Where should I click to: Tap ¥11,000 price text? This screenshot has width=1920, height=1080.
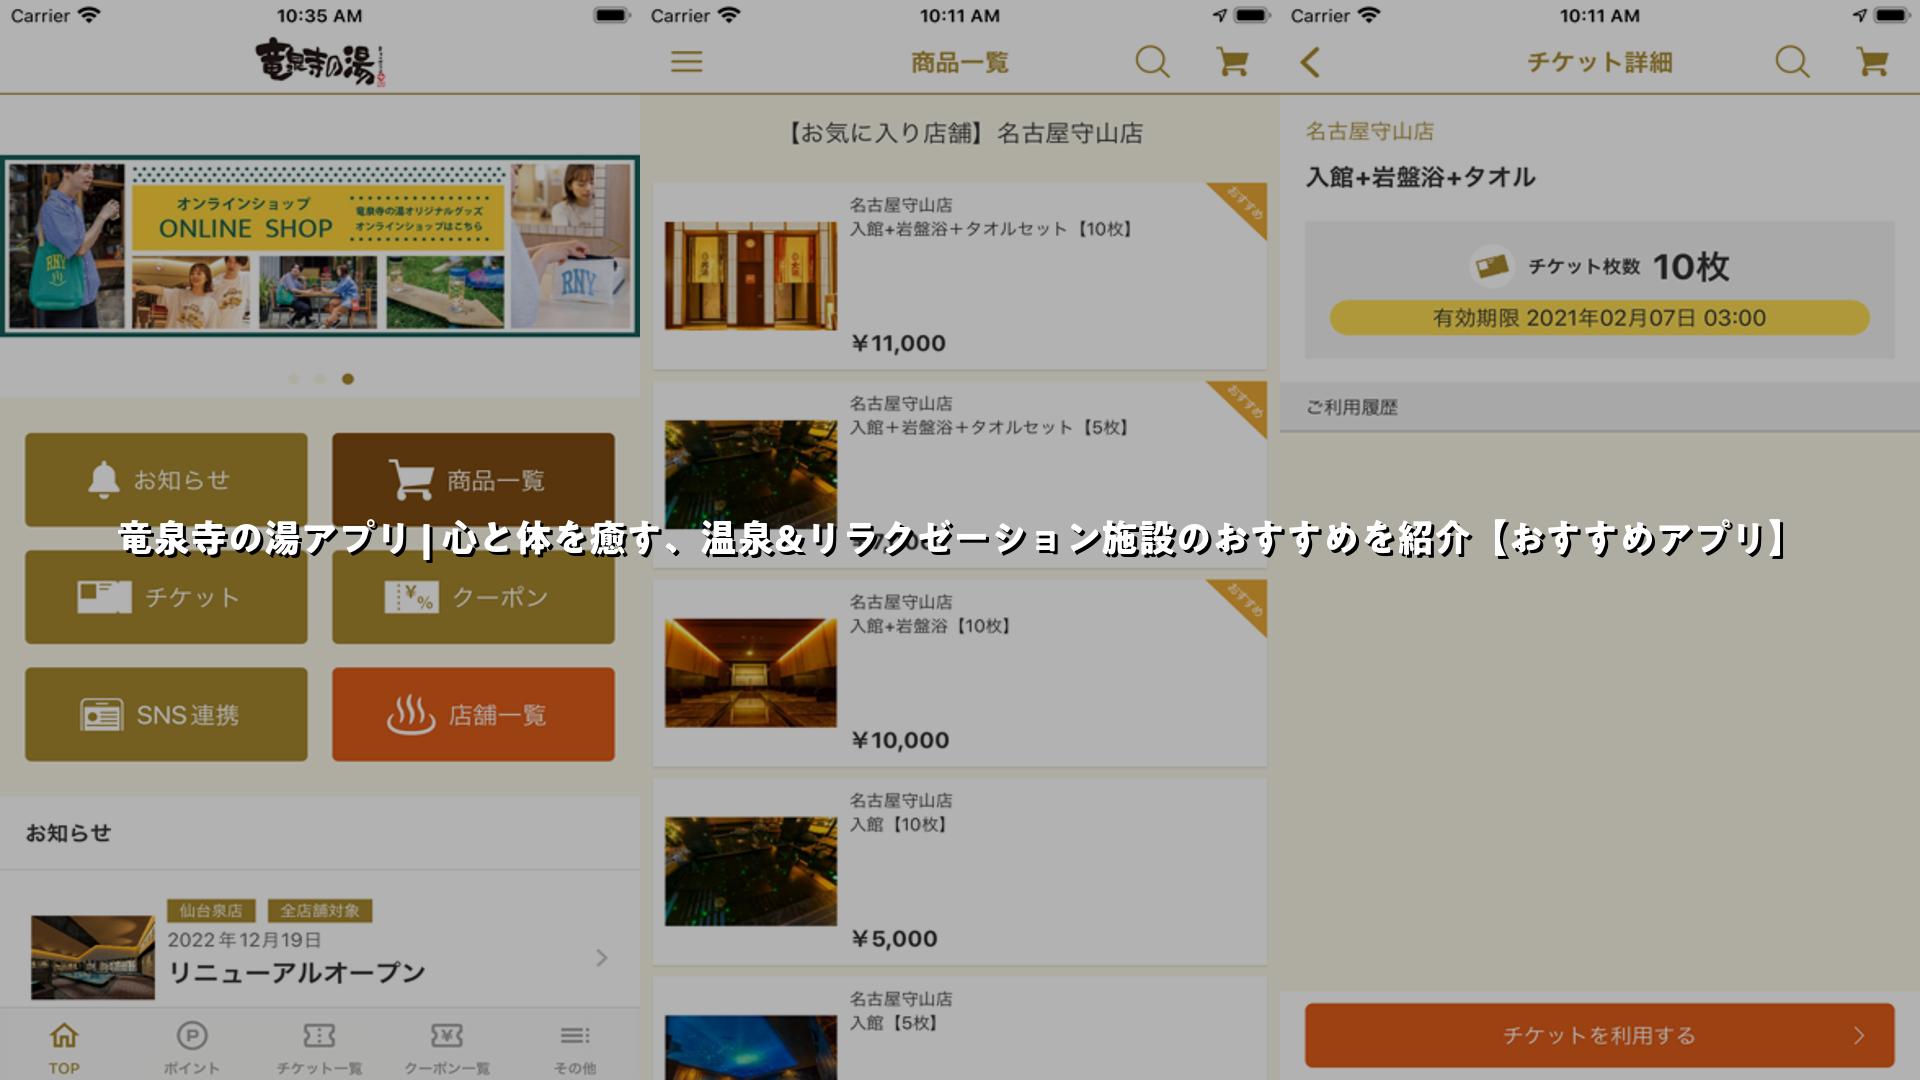pos(898,343)
